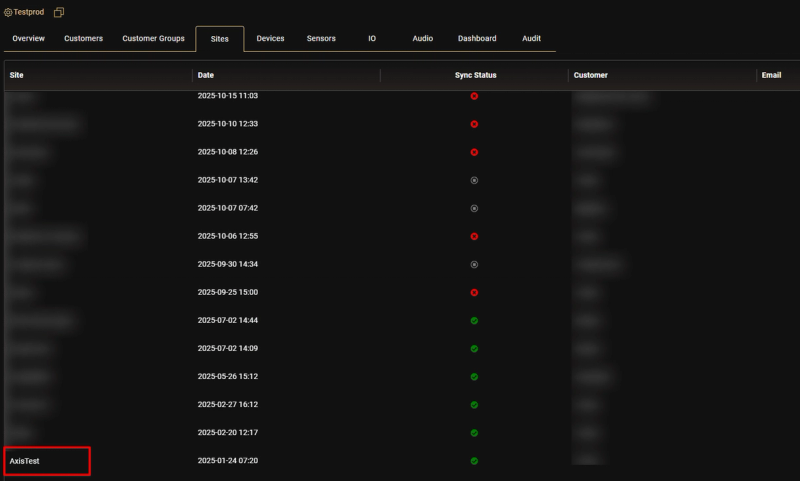This screenshot has width=800, height=481.
Task: Click gray sync icon for 2025-10-07 13:42
Action: point(474,180)
